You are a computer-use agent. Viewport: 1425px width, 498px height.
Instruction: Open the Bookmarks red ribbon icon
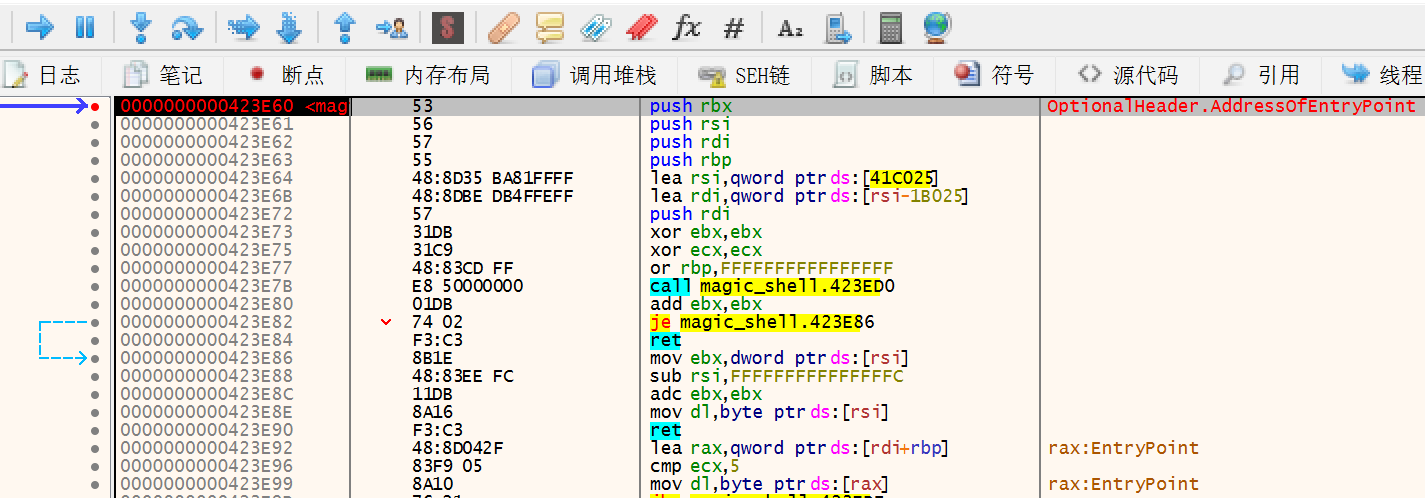point(641,27)
